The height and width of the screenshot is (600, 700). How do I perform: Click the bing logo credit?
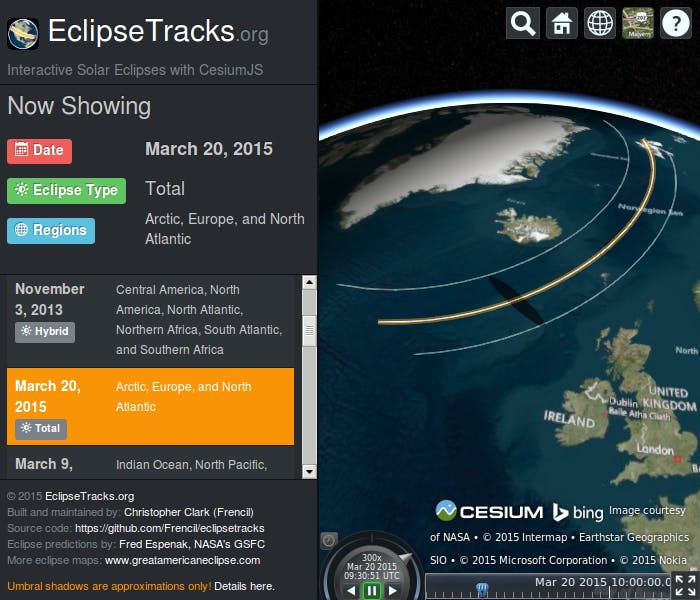[x=578, y=512]
